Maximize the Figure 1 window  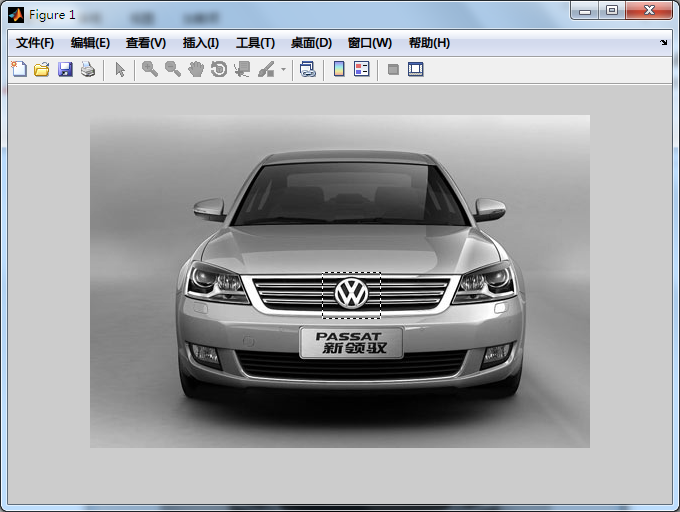click(x=612, y=11)
